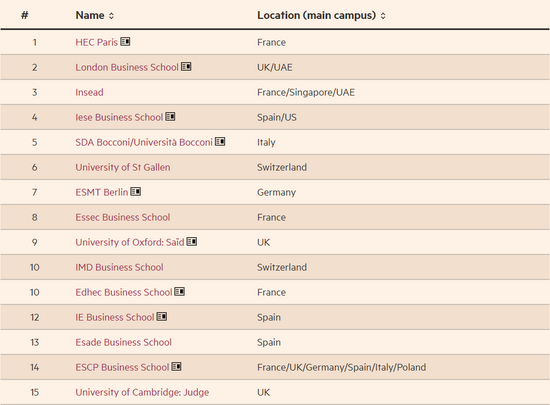This screenshot has height=405, width=550.
Task: Open ESMT Berlin profile icon
Action: pos(136,191)
